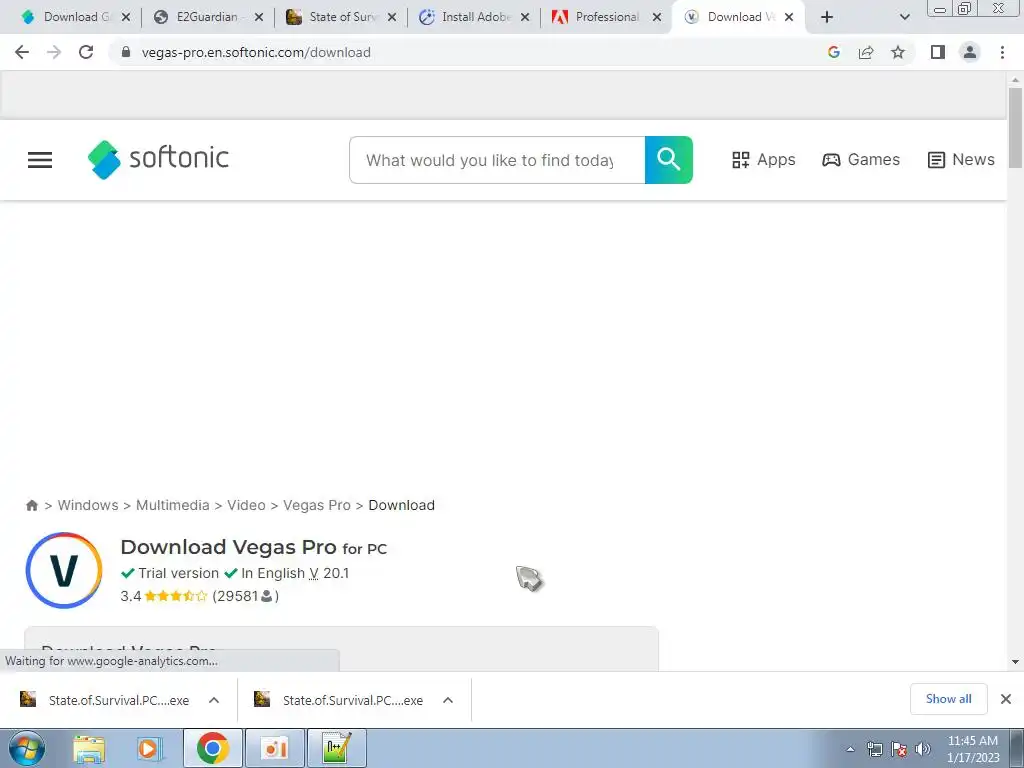This screenshot has width=1024, height=768.
Task: Open Windows Explorer from taskbar
Action: [89, 748]
